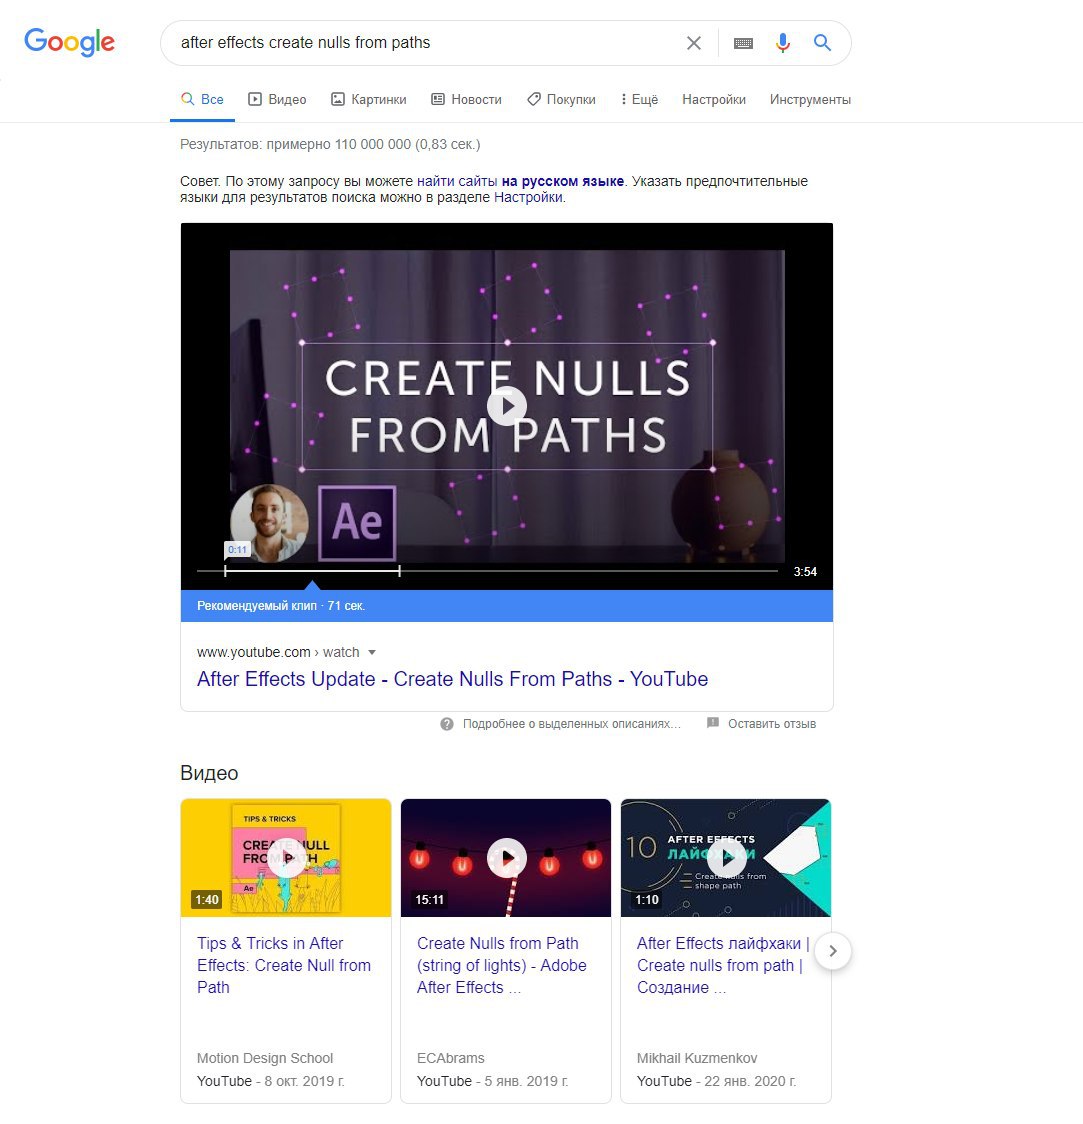Play the Tips & Tricks yellow thumbnail video
The image size is (1083, 1124).
[x=286, y=857]
